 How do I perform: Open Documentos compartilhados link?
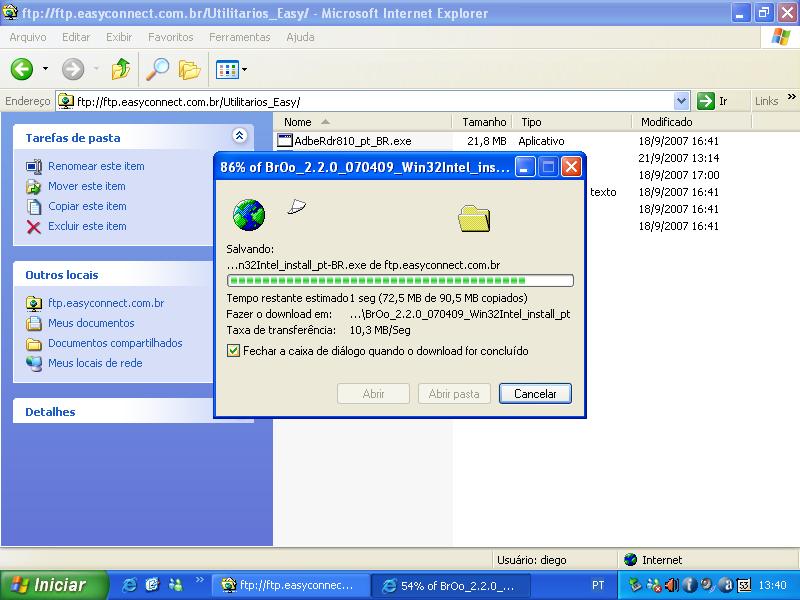pos(115,343)
